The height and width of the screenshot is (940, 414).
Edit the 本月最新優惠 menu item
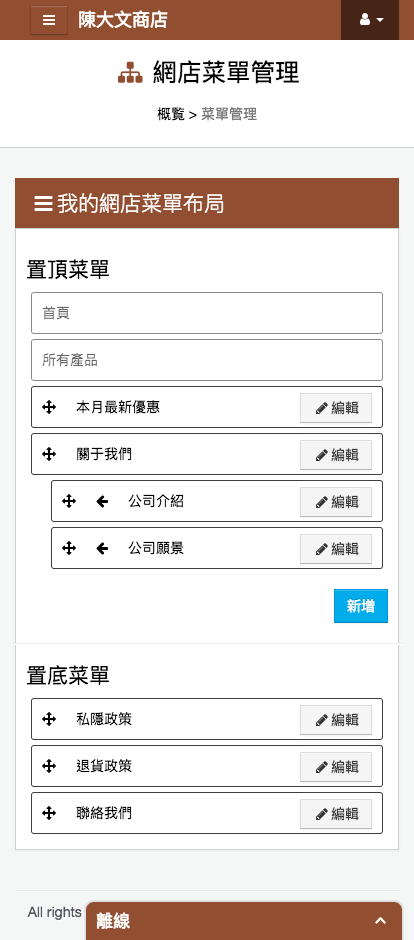click(x=336, y=408)
